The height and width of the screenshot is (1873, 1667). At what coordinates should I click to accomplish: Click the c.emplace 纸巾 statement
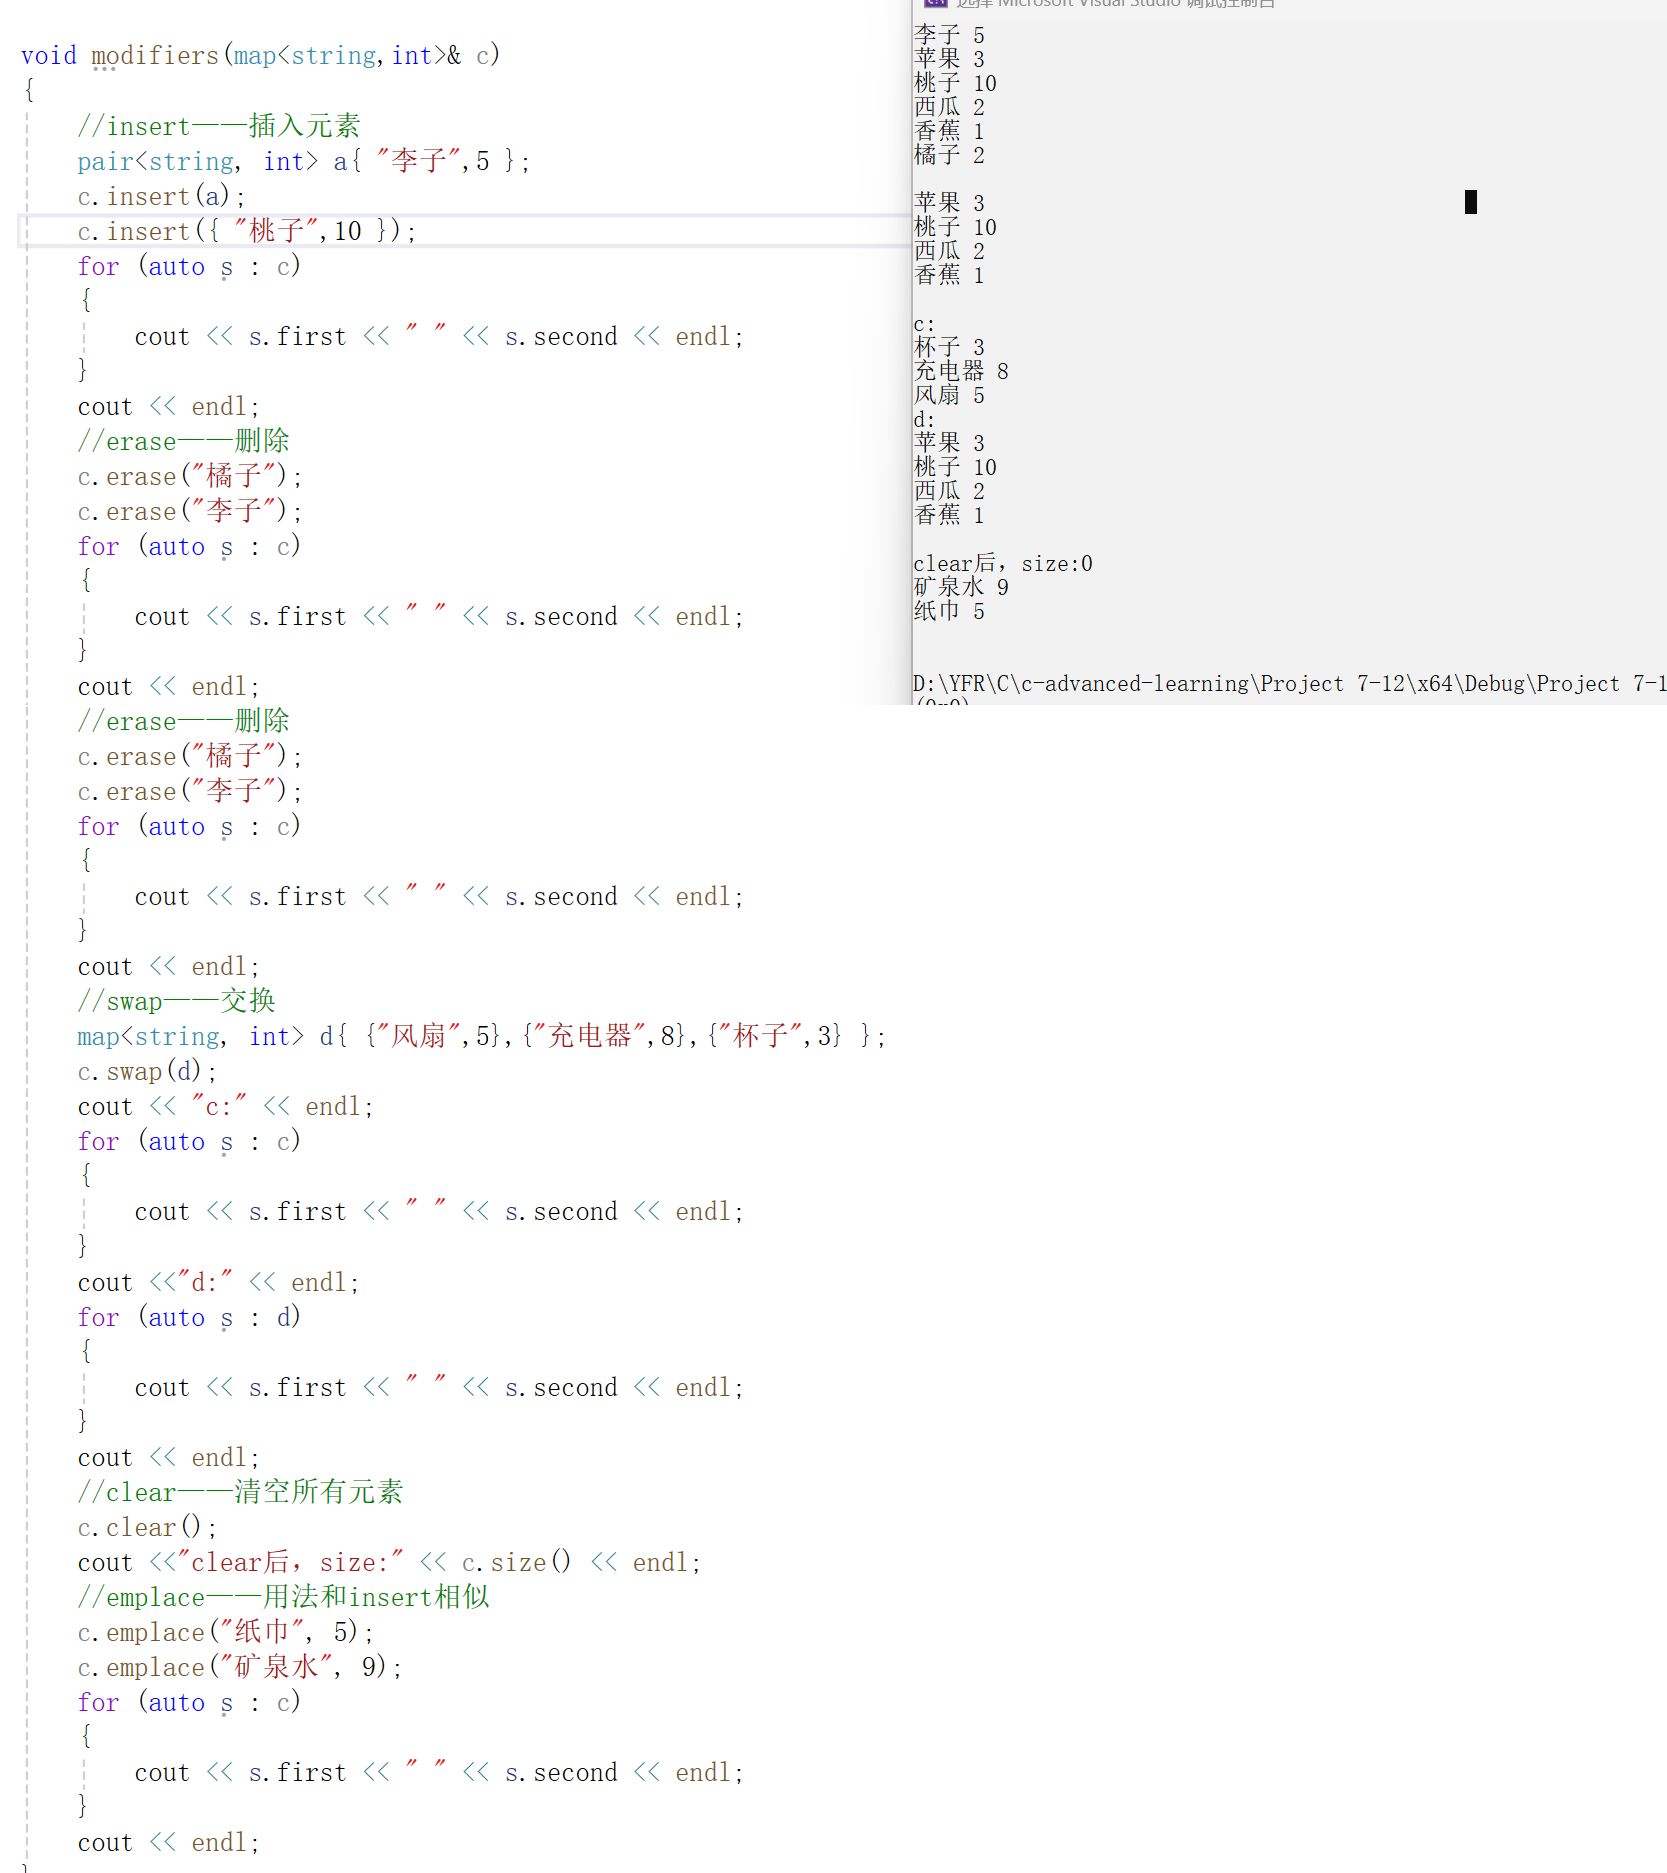point(225,1631)
